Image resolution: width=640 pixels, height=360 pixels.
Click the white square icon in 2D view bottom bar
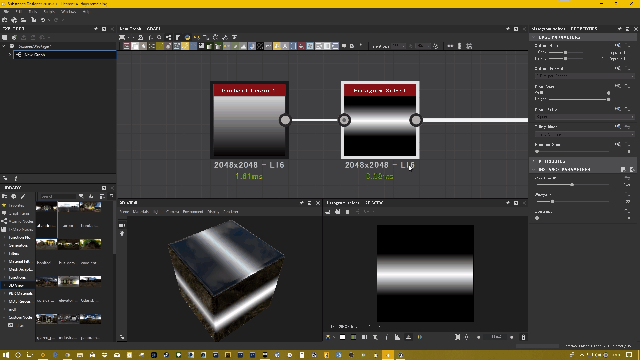(342, 337)
